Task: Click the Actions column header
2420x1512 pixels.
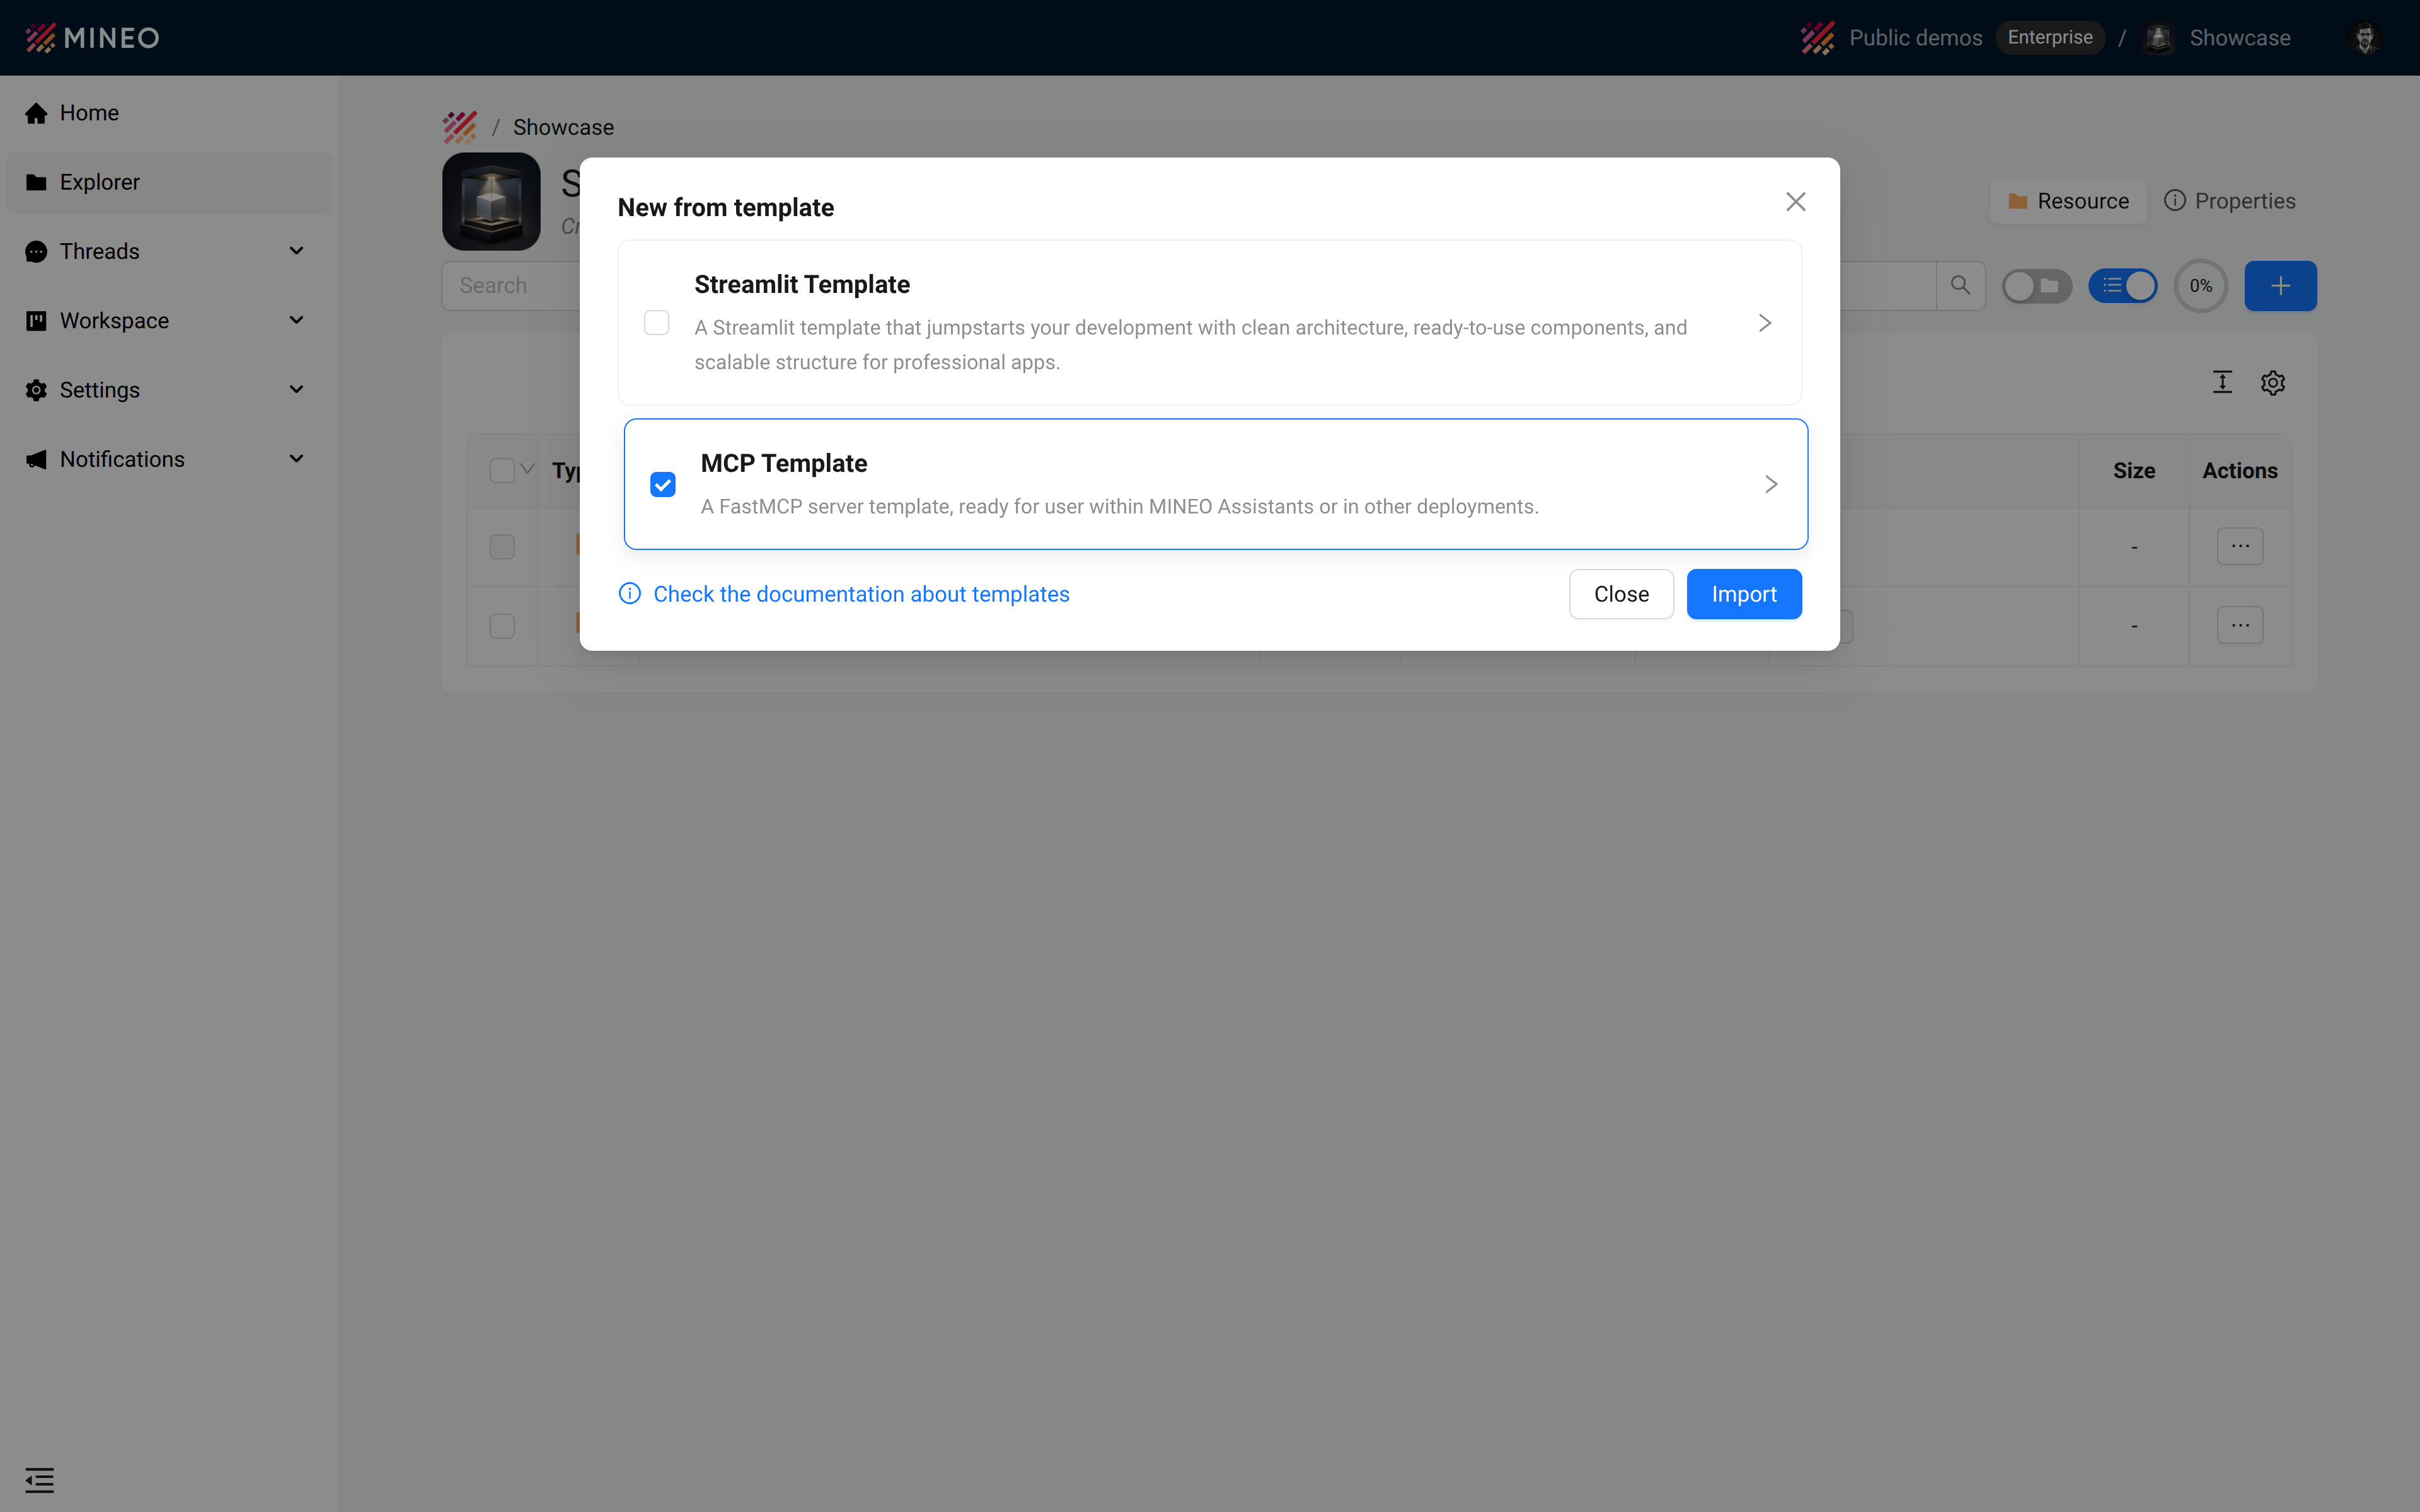Action: (2240, 471)
